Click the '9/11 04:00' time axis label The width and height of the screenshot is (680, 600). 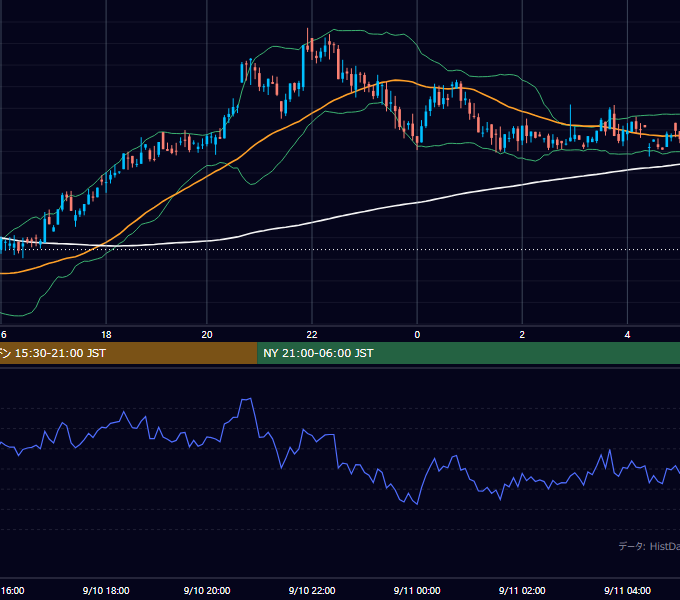(x=627, y=590)
